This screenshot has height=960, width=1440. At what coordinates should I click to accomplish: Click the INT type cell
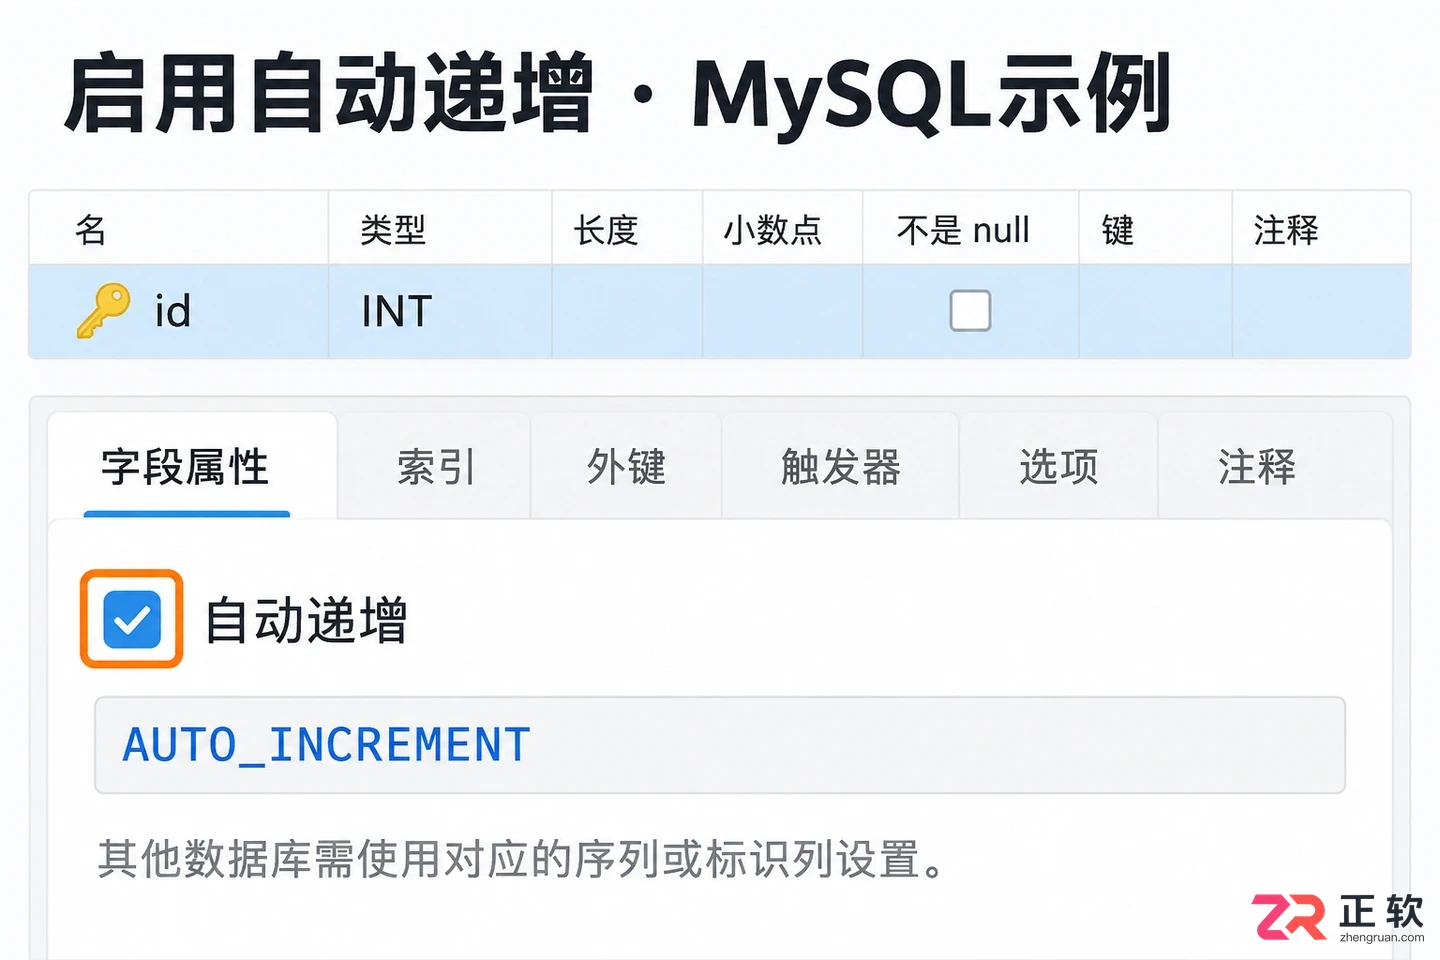tap(440, 311)
